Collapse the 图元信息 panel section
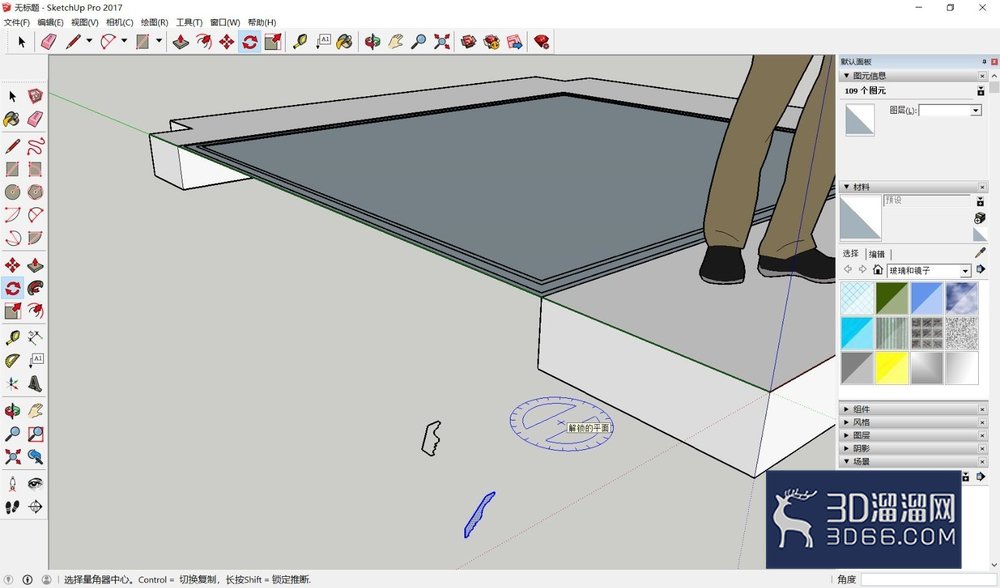 coord(846,75)
